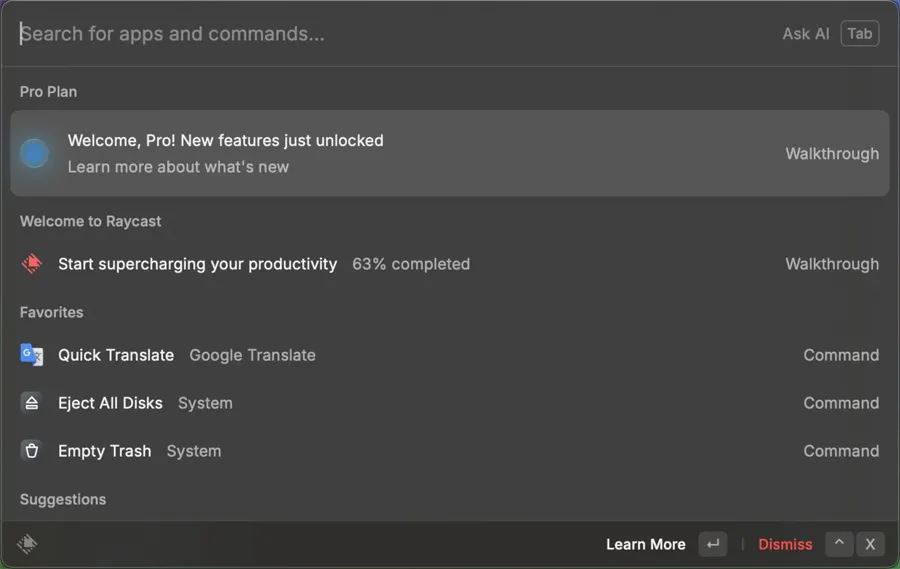Click the Google Translate icon
This screenshot has width=900, height=569.
[32, 355]
